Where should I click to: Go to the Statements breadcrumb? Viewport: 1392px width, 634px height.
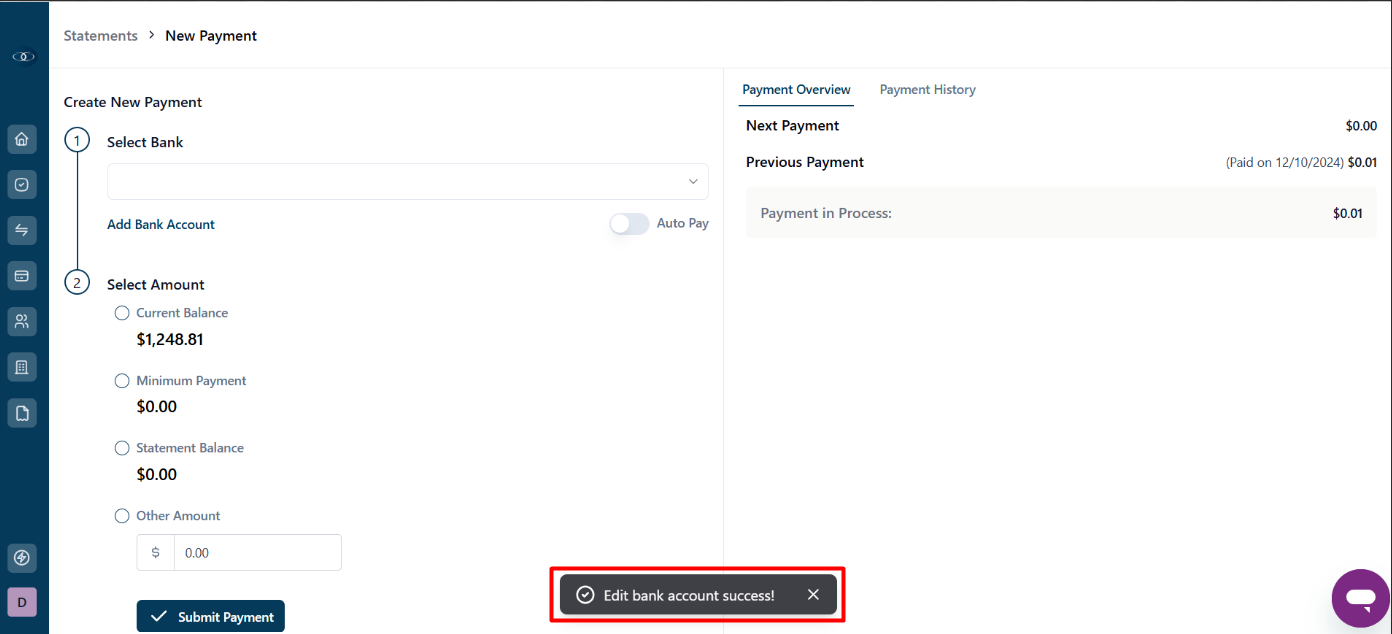[101, 36]
